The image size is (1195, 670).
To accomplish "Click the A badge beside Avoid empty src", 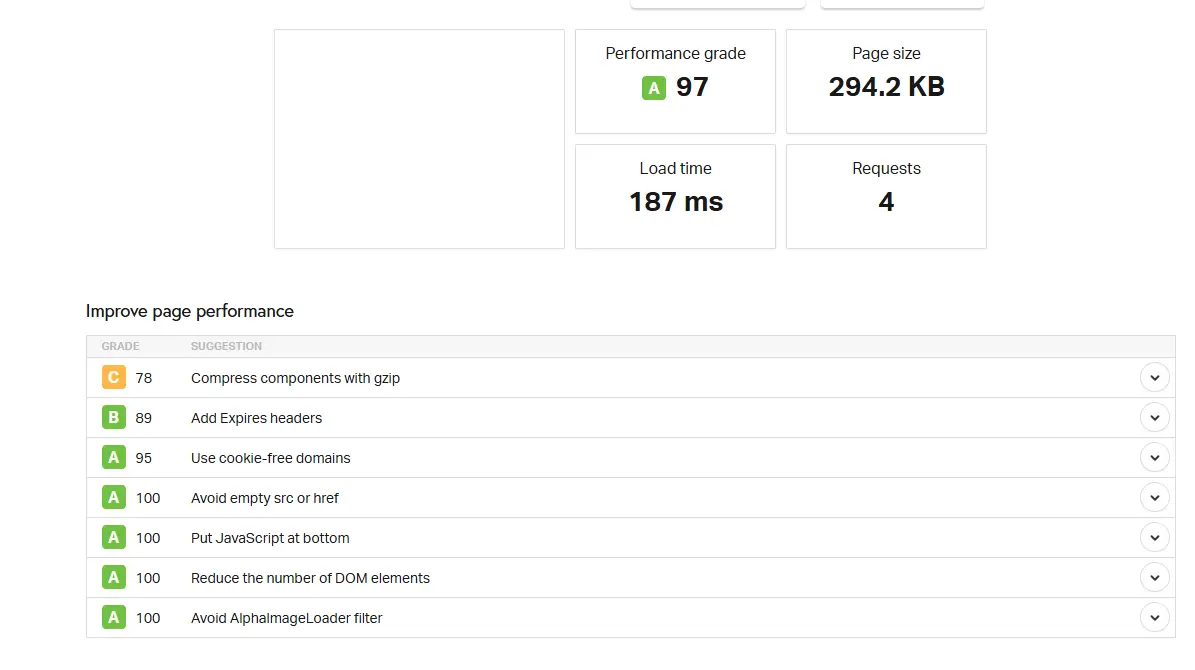I will (113, 497).
